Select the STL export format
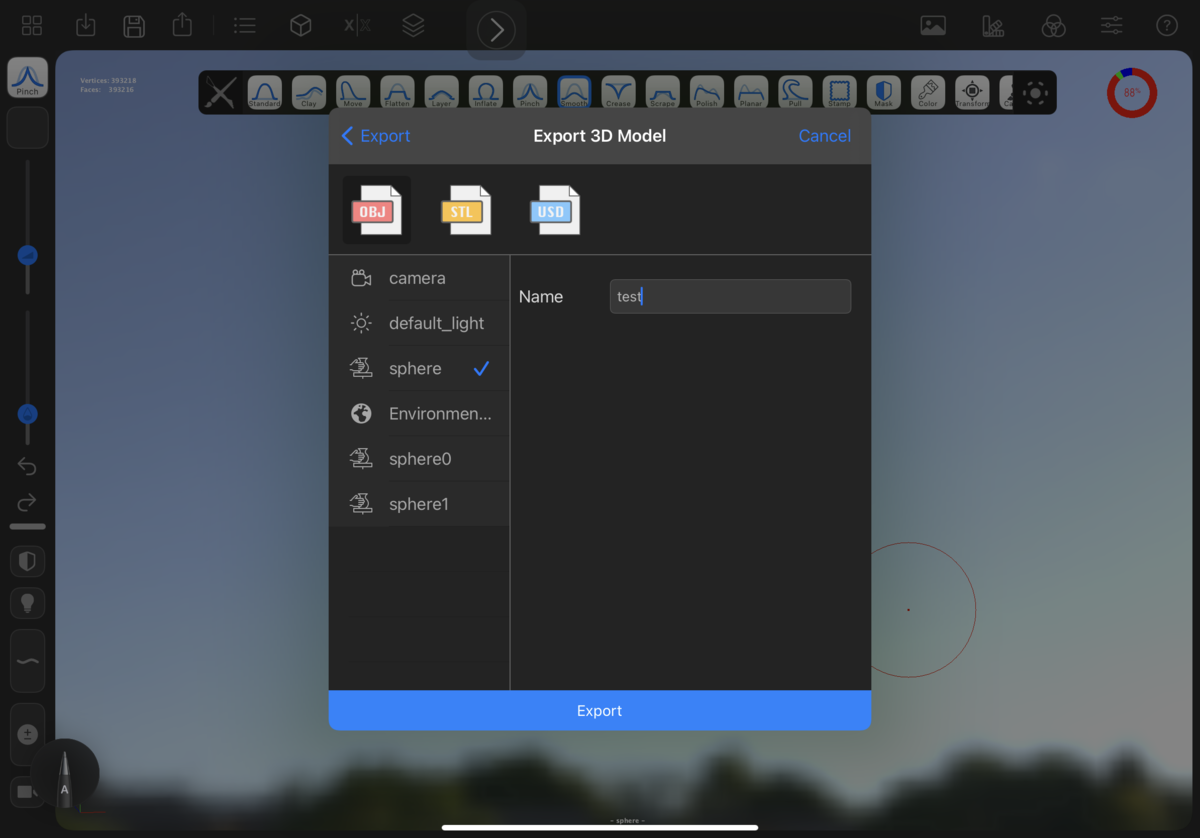Screen dimensions: 1200x838 point(466,210)
